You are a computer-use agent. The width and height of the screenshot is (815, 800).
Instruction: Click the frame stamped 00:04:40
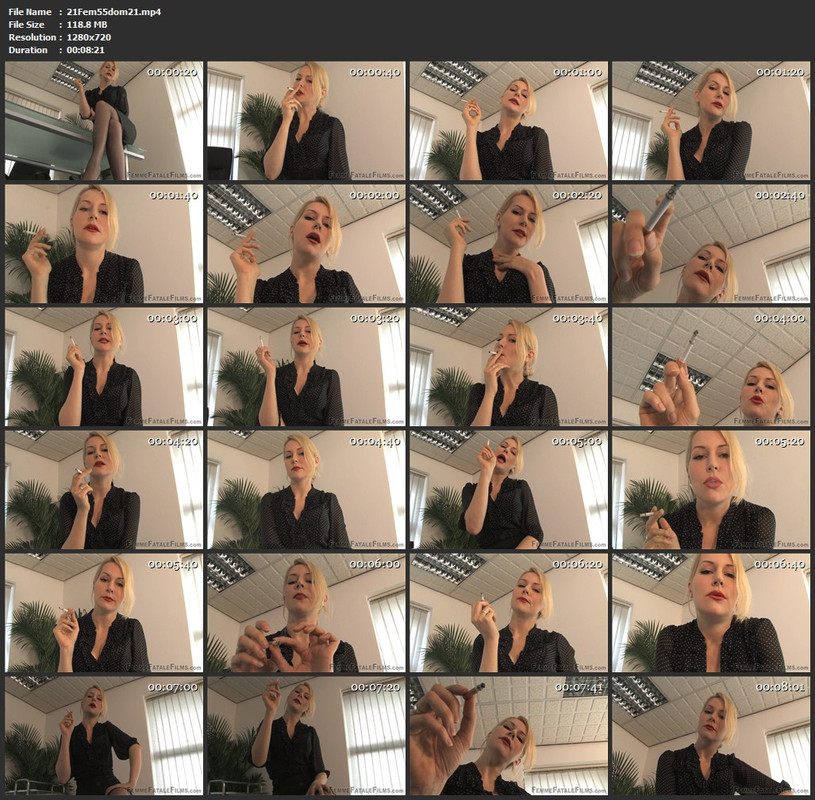306,490
